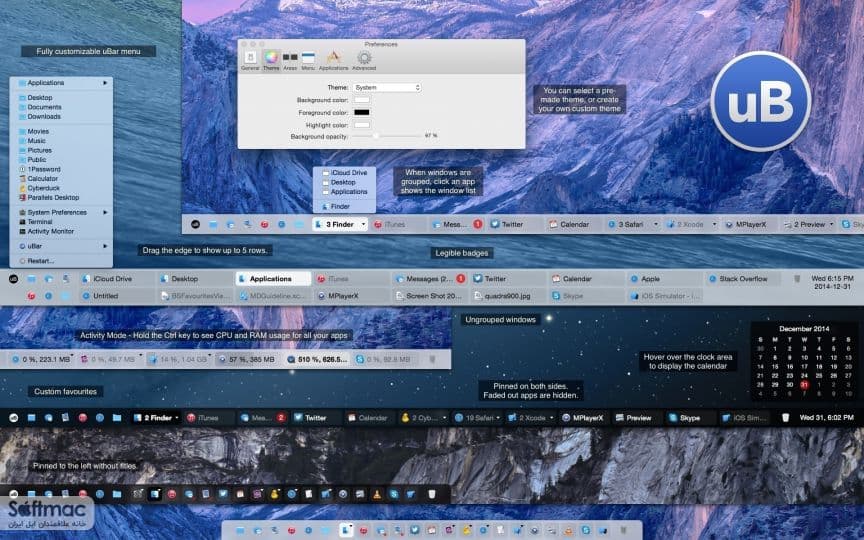The image size is (864, 540).
Task: Open the Areas pane in Preferences
Action: pos(290,61)
